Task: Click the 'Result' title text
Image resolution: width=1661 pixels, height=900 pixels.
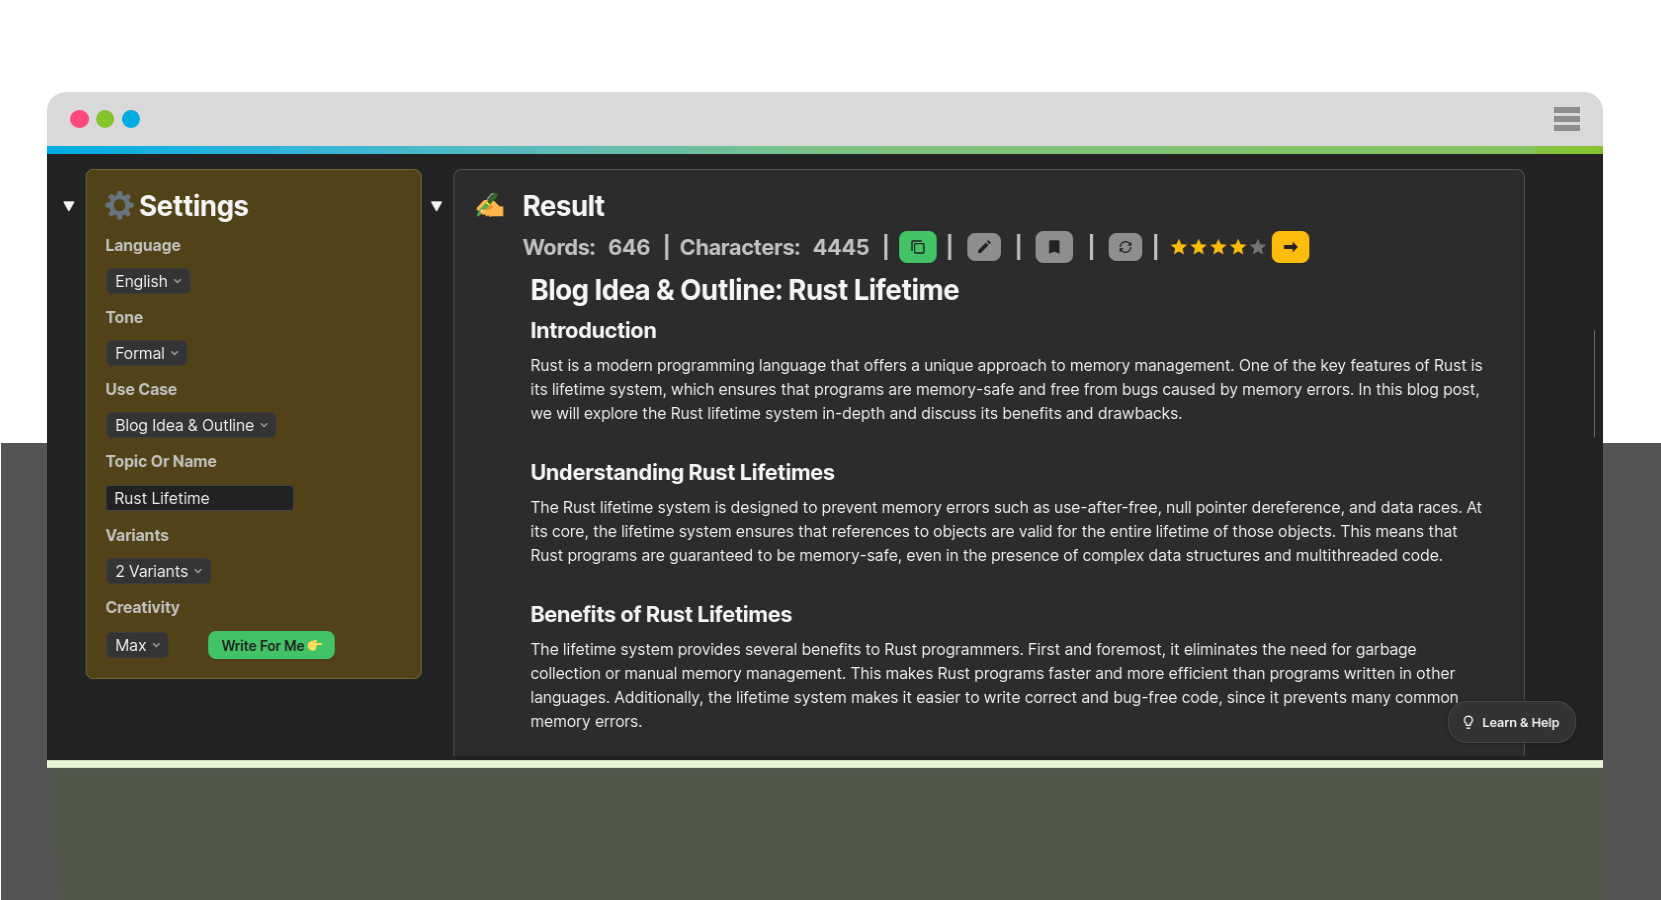Action: (x=563, y=205)
